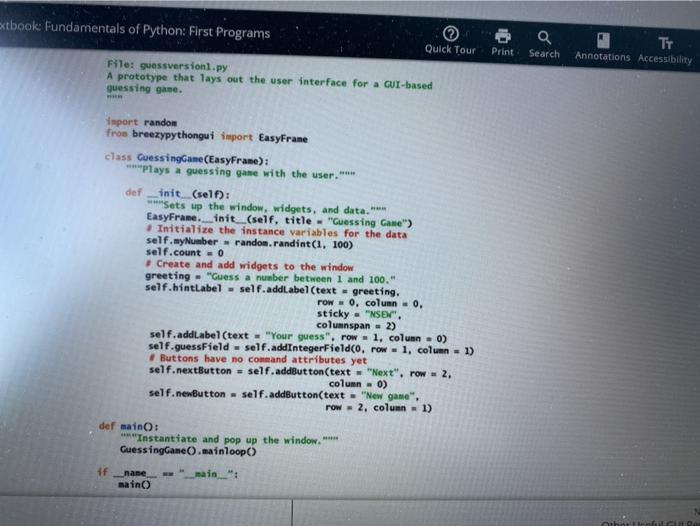Click the Fundamentals of Python textbook title

[x=135, y=30]
